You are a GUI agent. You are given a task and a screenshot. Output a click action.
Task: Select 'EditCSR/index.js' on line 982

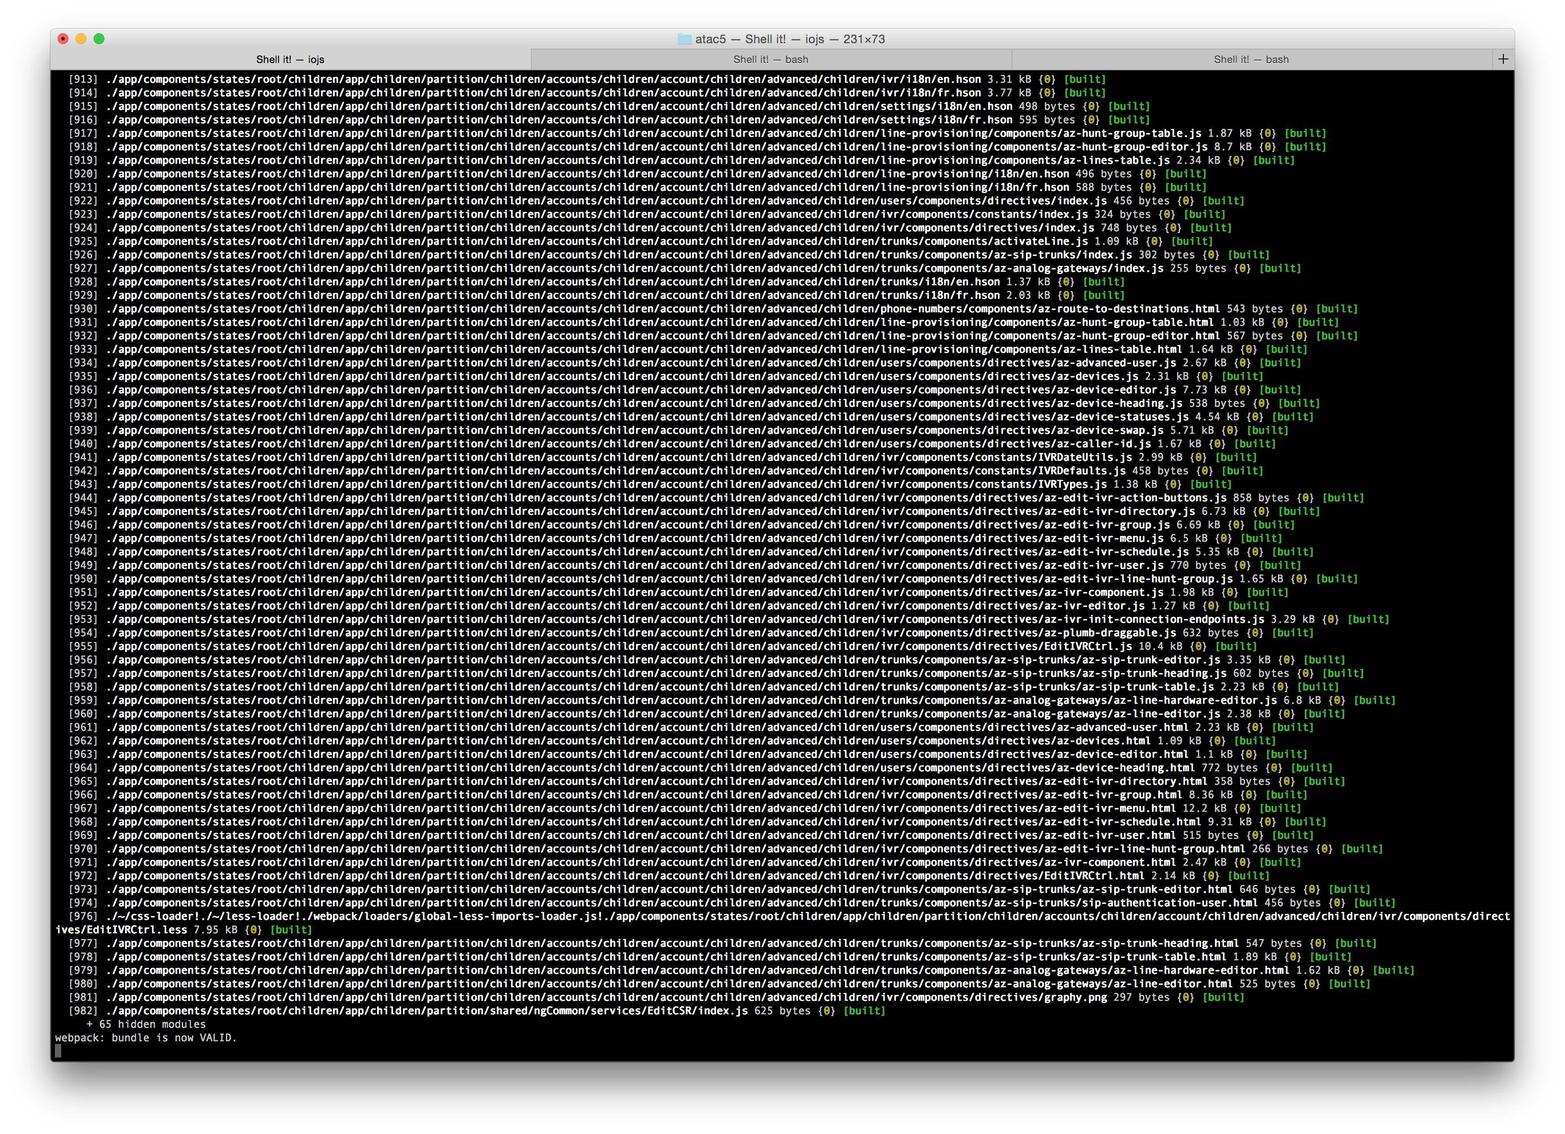698,1010
